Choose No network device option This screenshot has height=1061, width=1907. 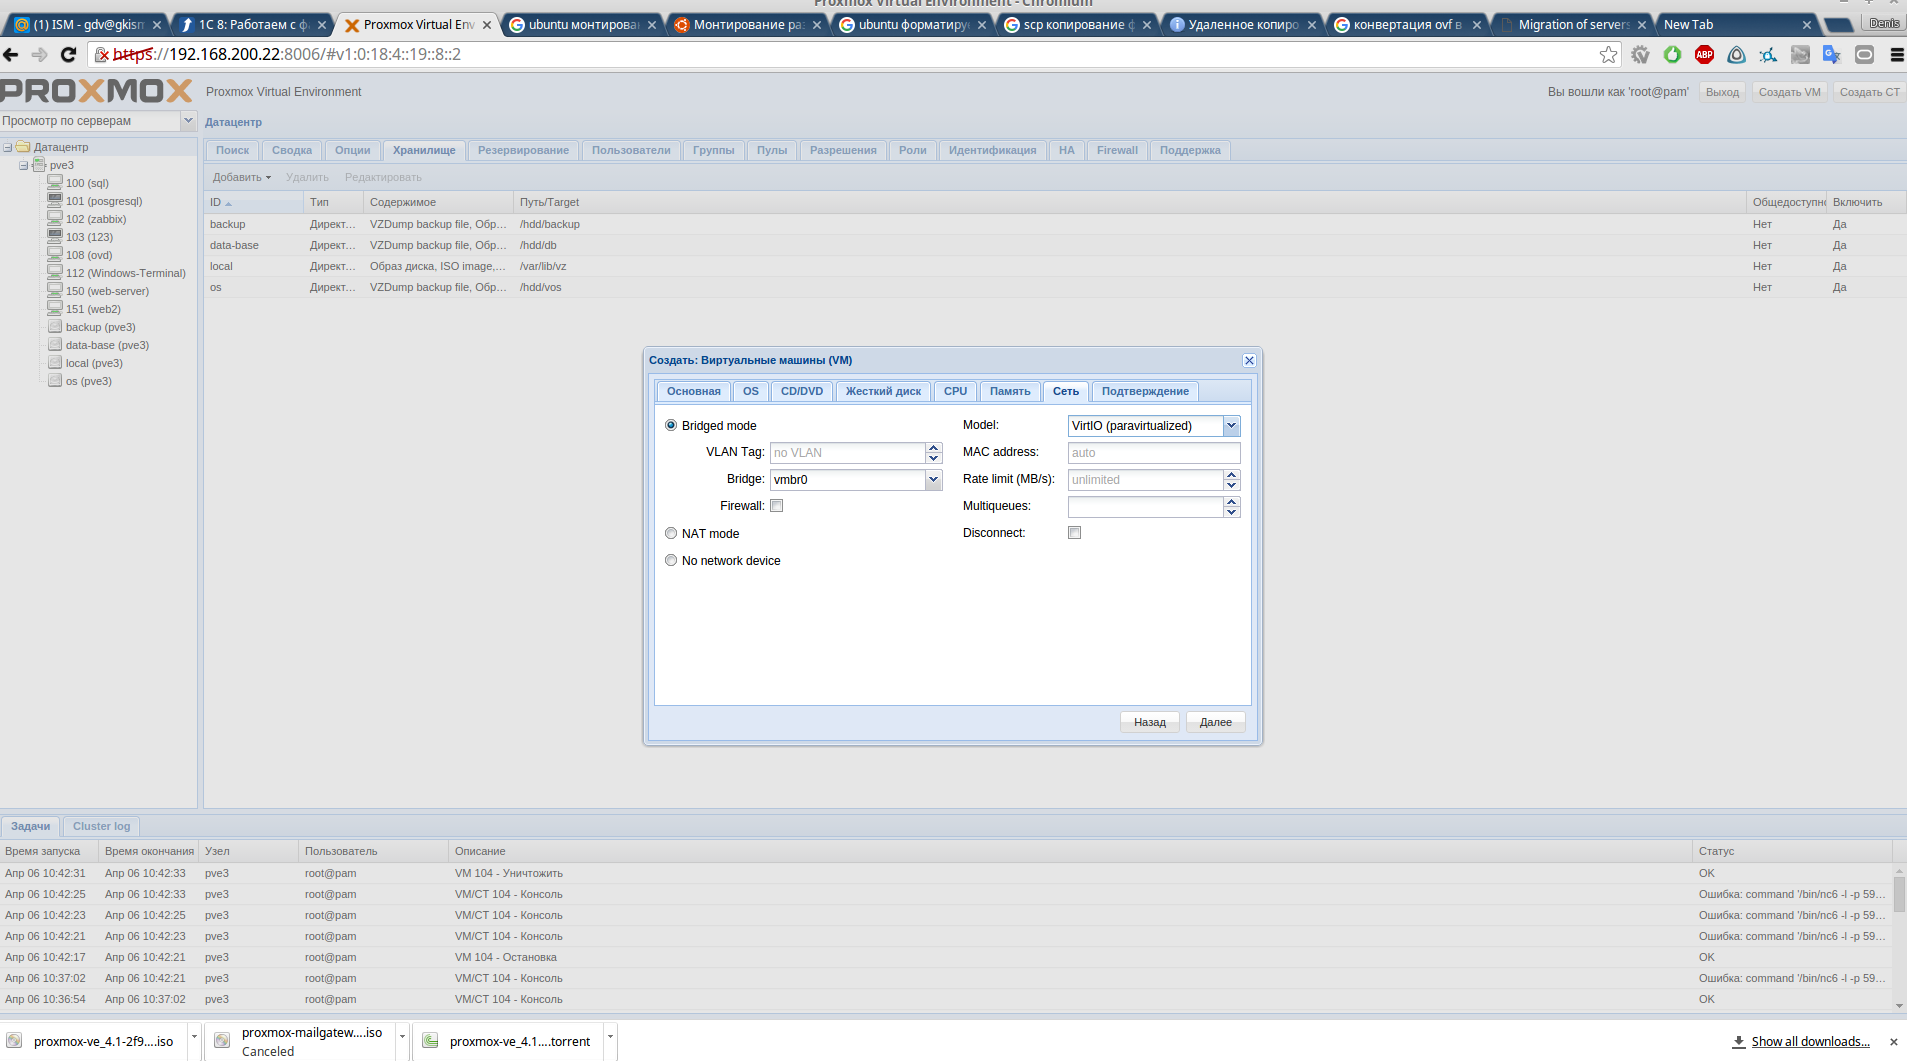click(671, 561)
